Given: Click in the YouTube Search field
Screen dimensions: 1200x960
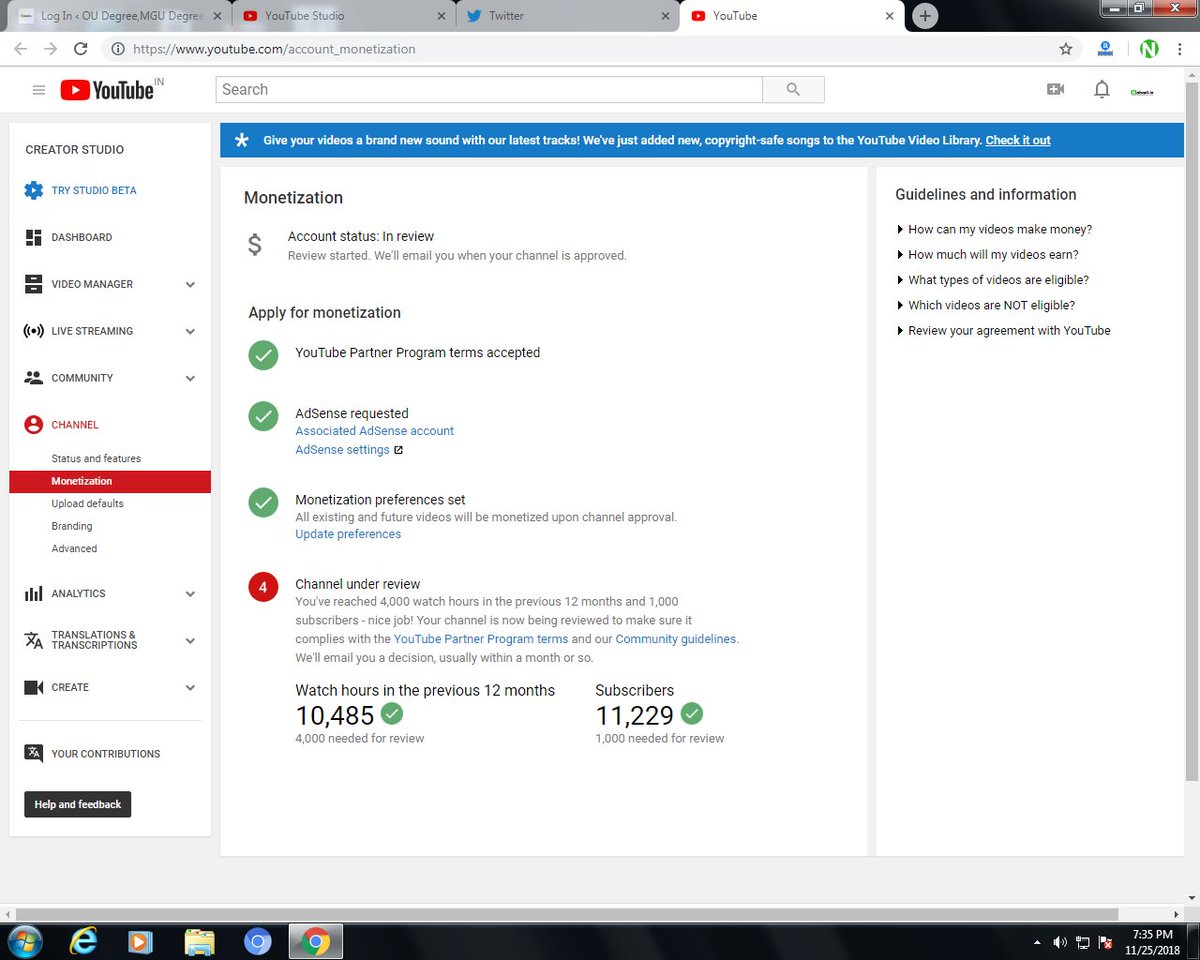Looking at the screenshot, I should coord(489,90).
